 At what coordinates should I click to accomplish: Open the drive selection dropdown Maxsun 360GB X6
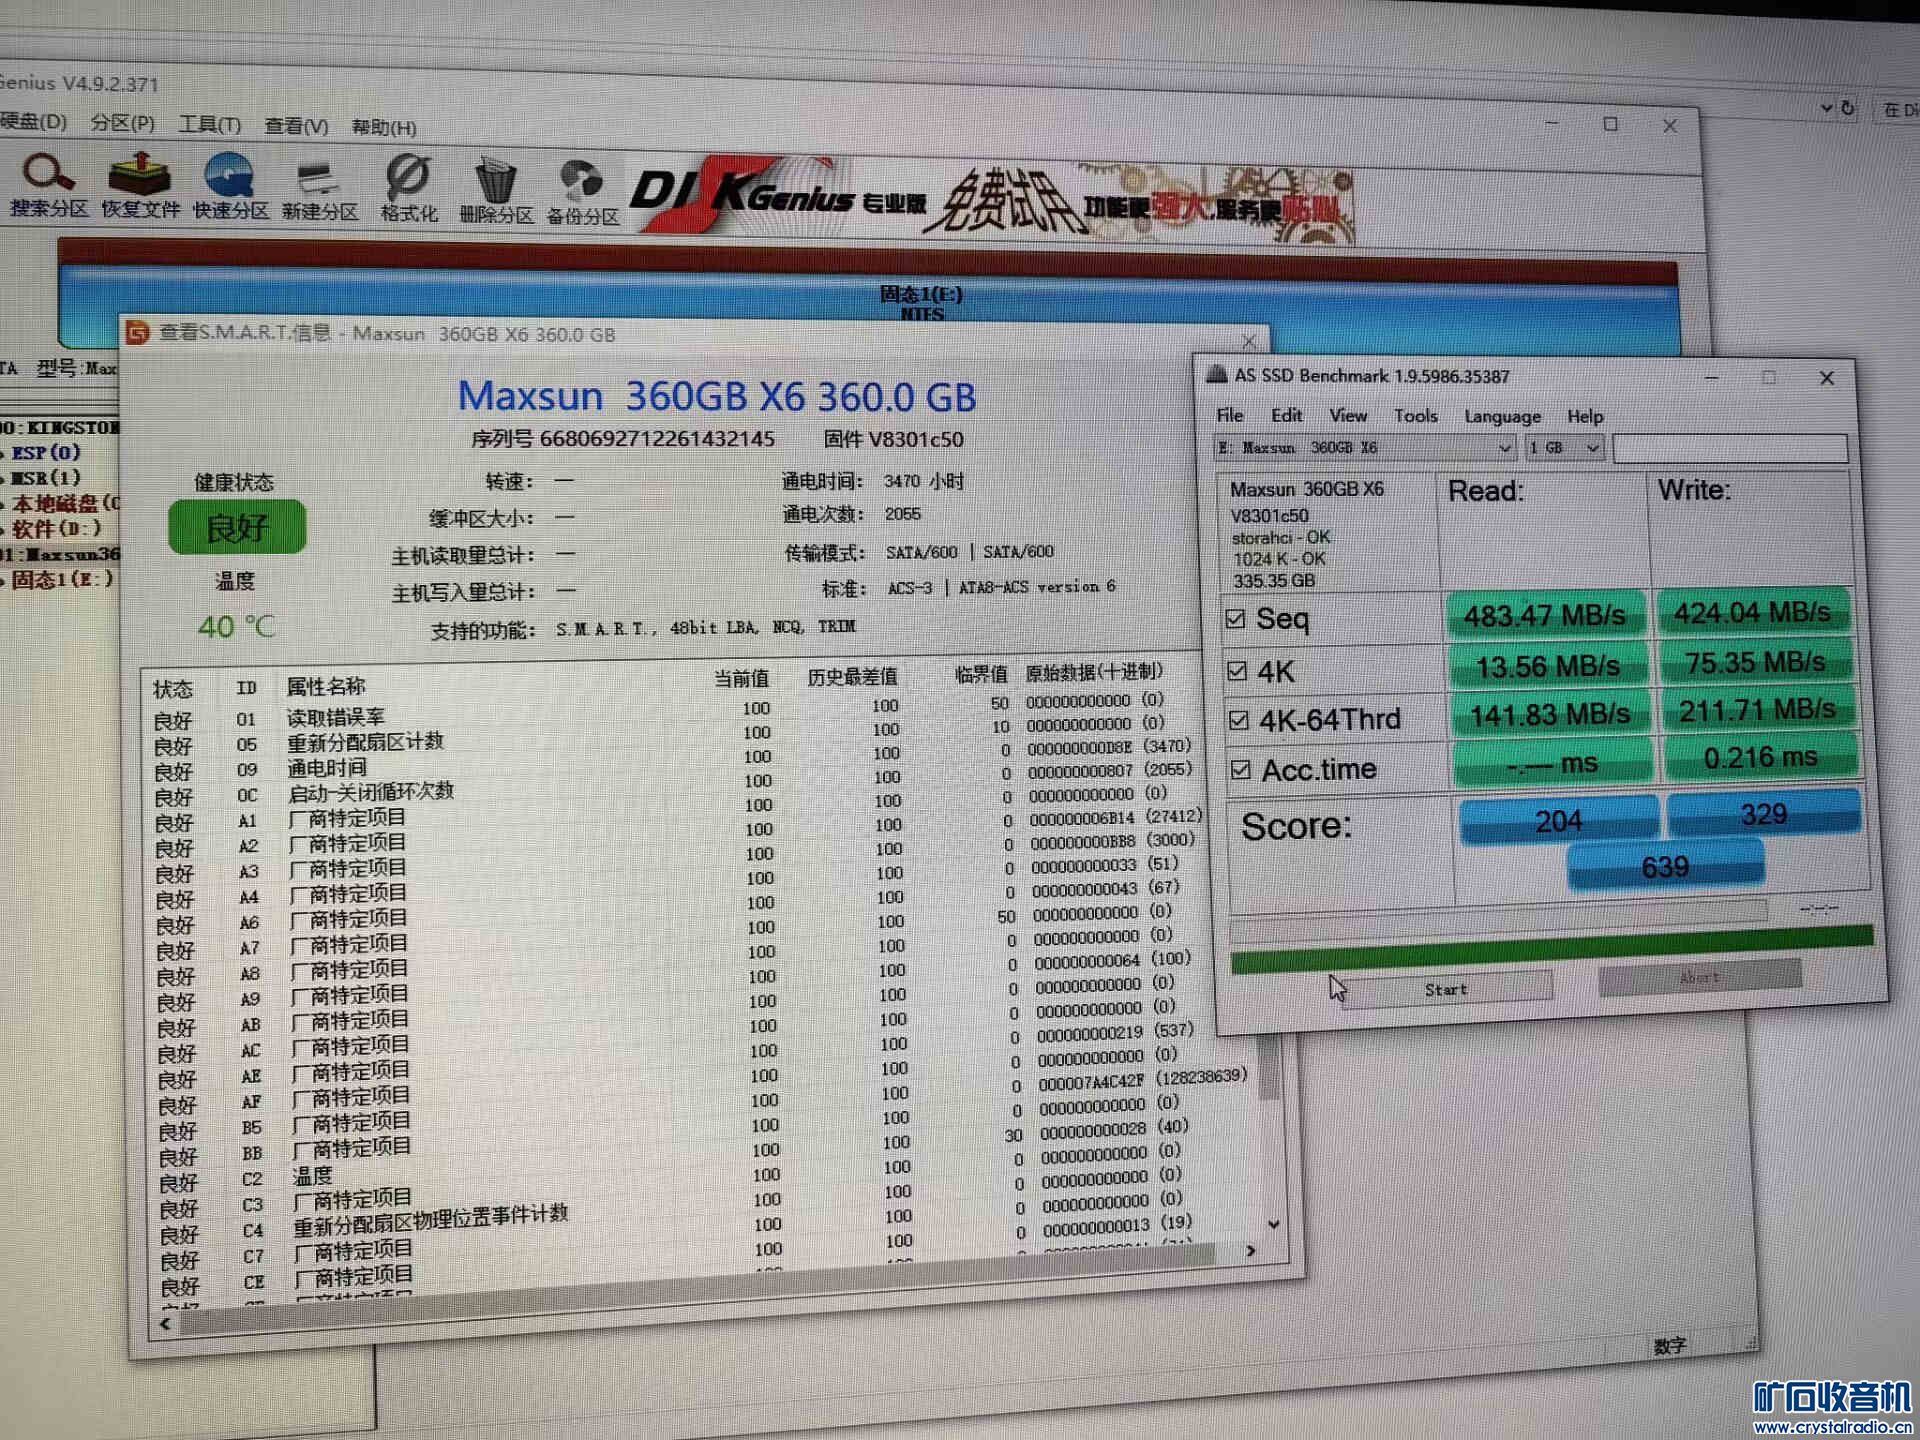(x=1364, y=448)
